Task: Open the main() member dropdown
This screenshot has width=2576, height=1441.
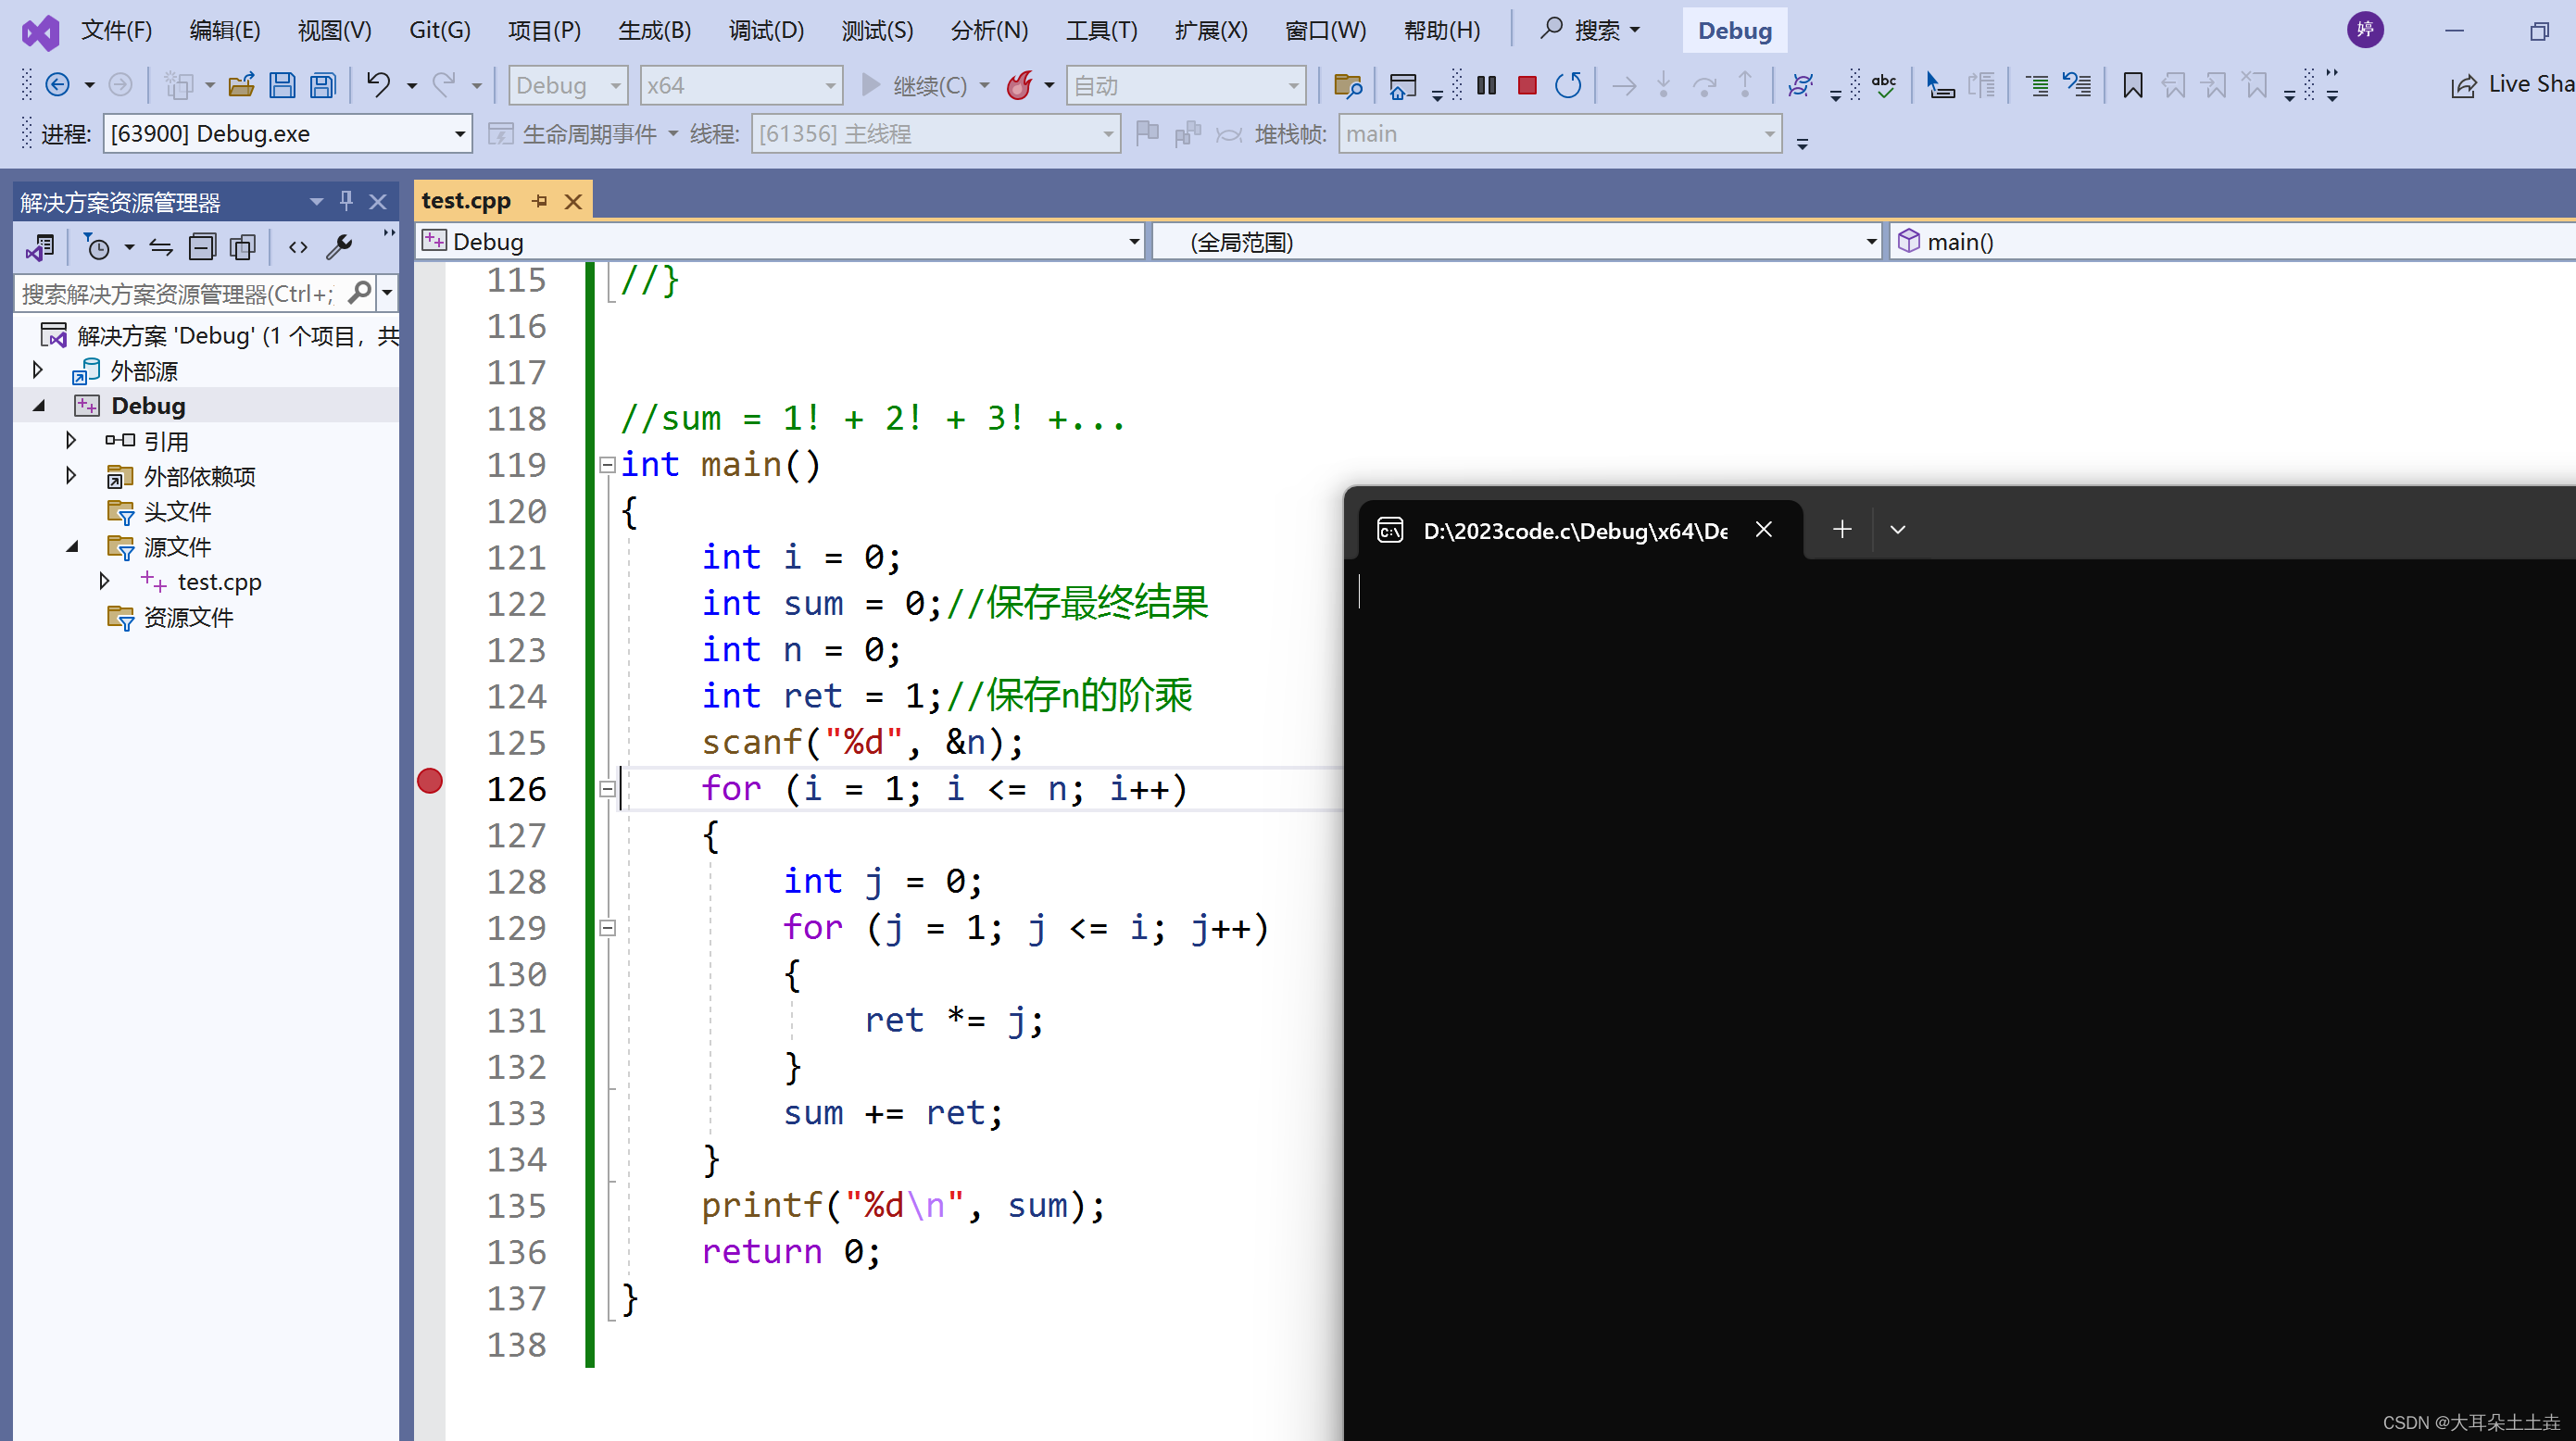Action: pyautogui.click(x=2232, y=242)
